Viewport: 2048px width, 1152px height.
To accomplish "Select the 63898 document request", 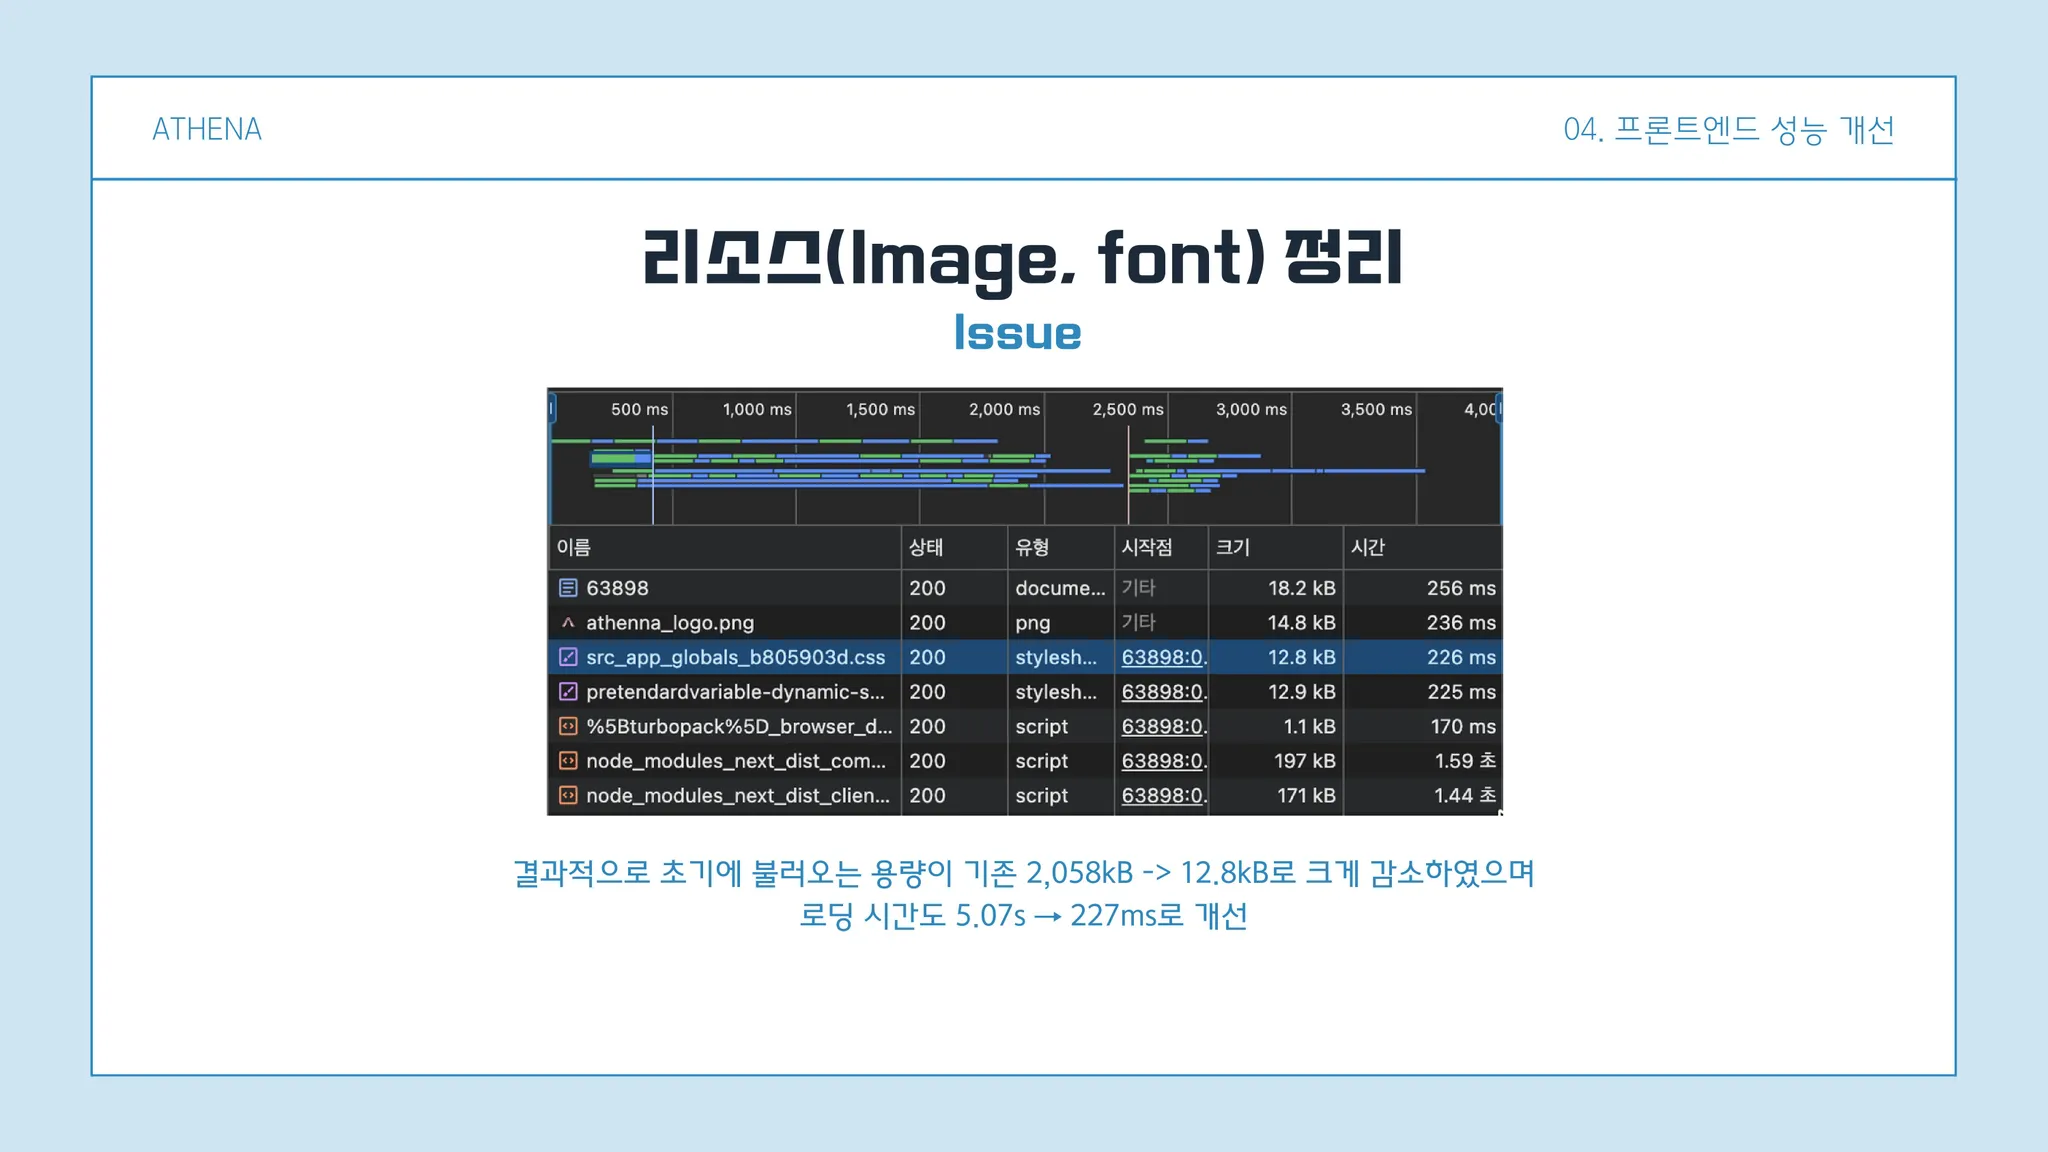I will [1025, 588].
